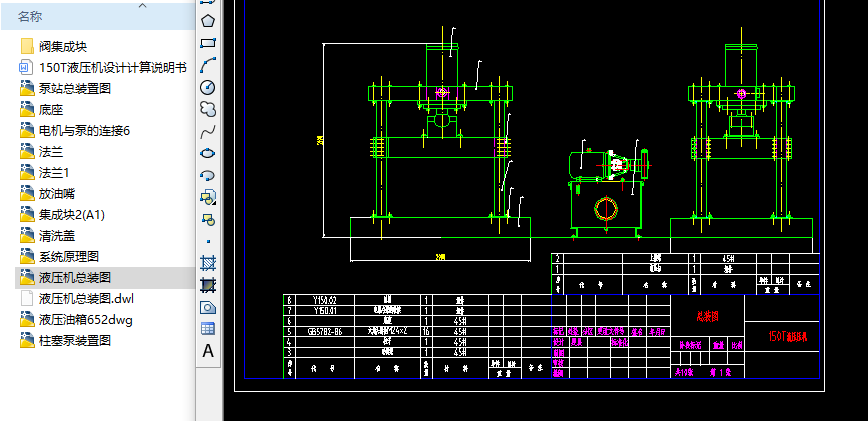Select the 法兰 drawing file
The width and height of the screenshot is (868, 421).
coord(42,152)
